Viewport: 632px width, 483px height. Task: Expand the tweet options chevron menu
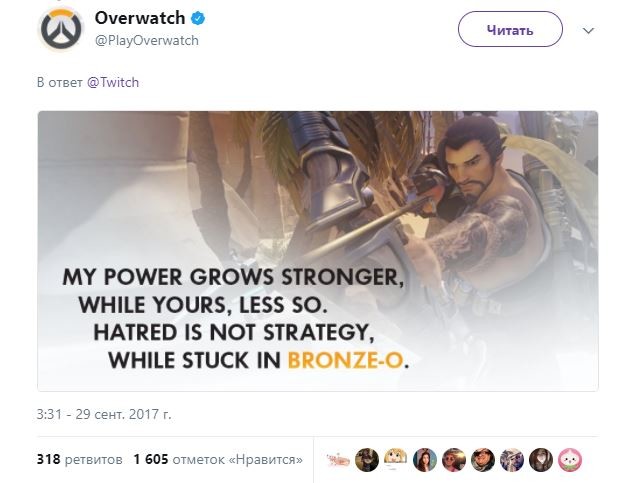[589, 31]
